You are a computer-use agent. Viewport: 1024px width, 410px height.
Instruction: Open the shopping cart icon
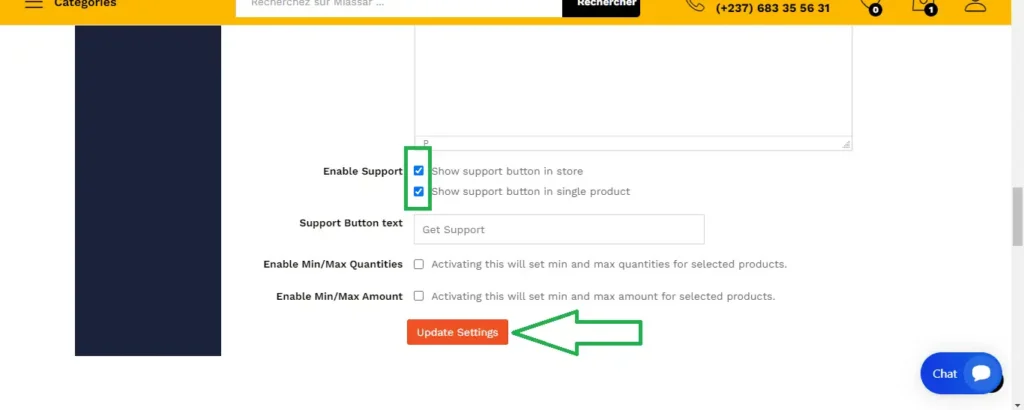[x=921, y=5]
